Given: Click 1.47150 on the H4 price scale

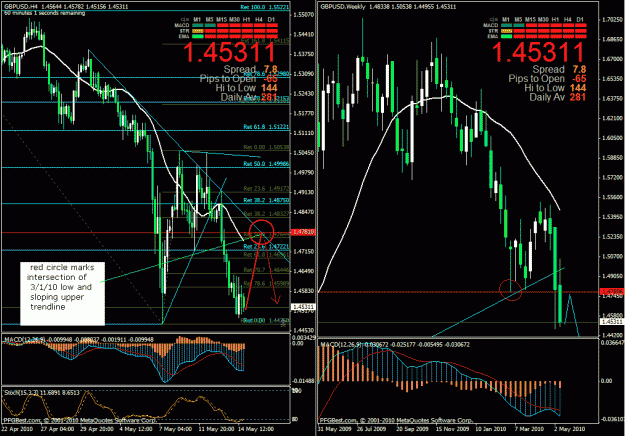Looking at the screenshot, I should click(x=303, y=251).
